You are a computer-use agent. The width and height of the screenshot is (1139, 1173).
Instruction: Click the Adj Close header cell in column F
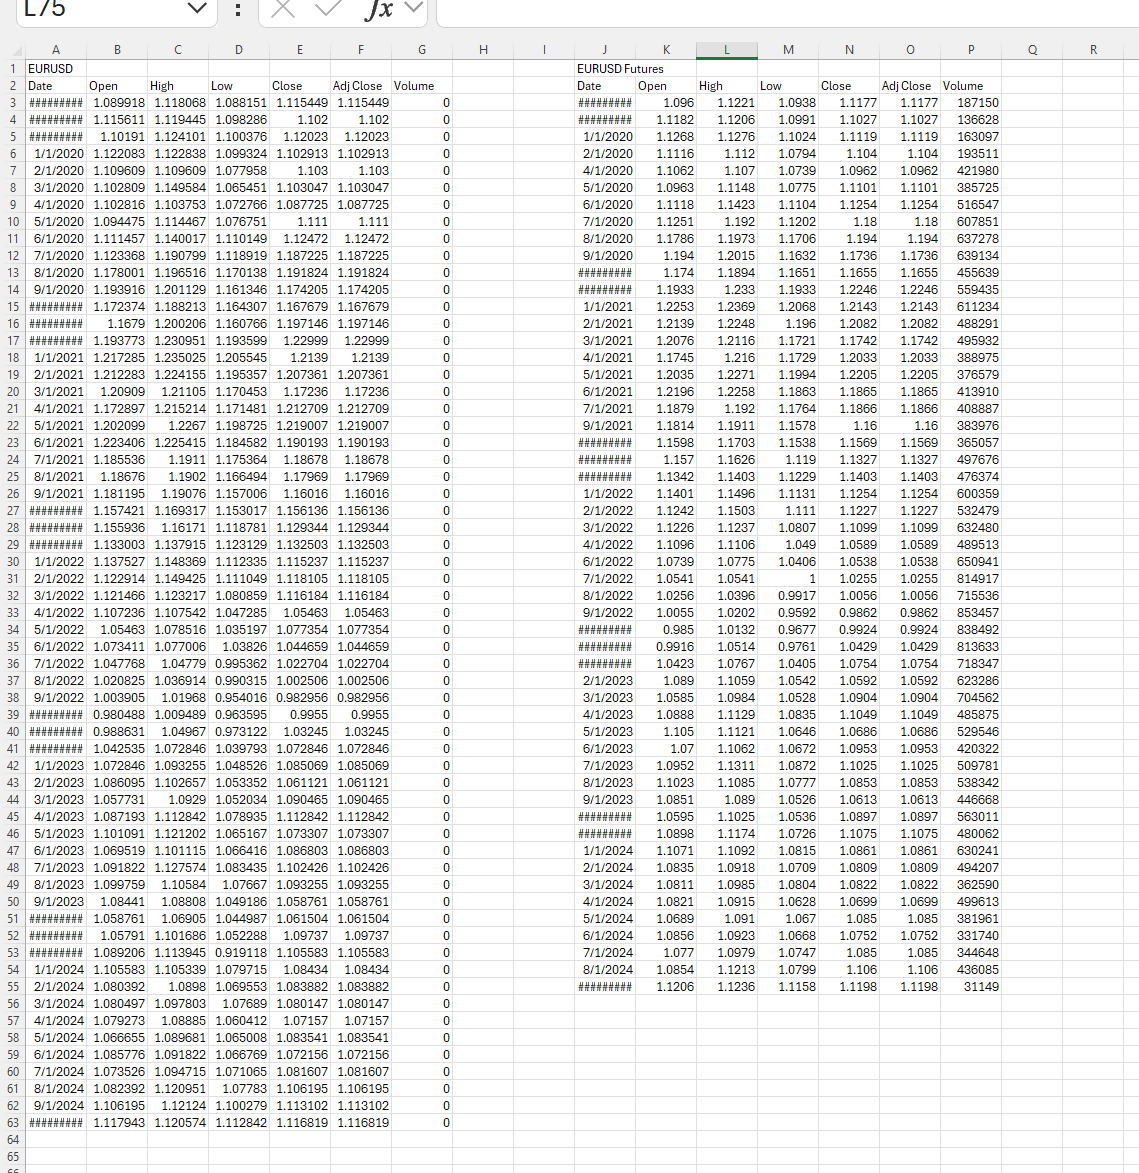pyautogui.click(x=360, y=85)
